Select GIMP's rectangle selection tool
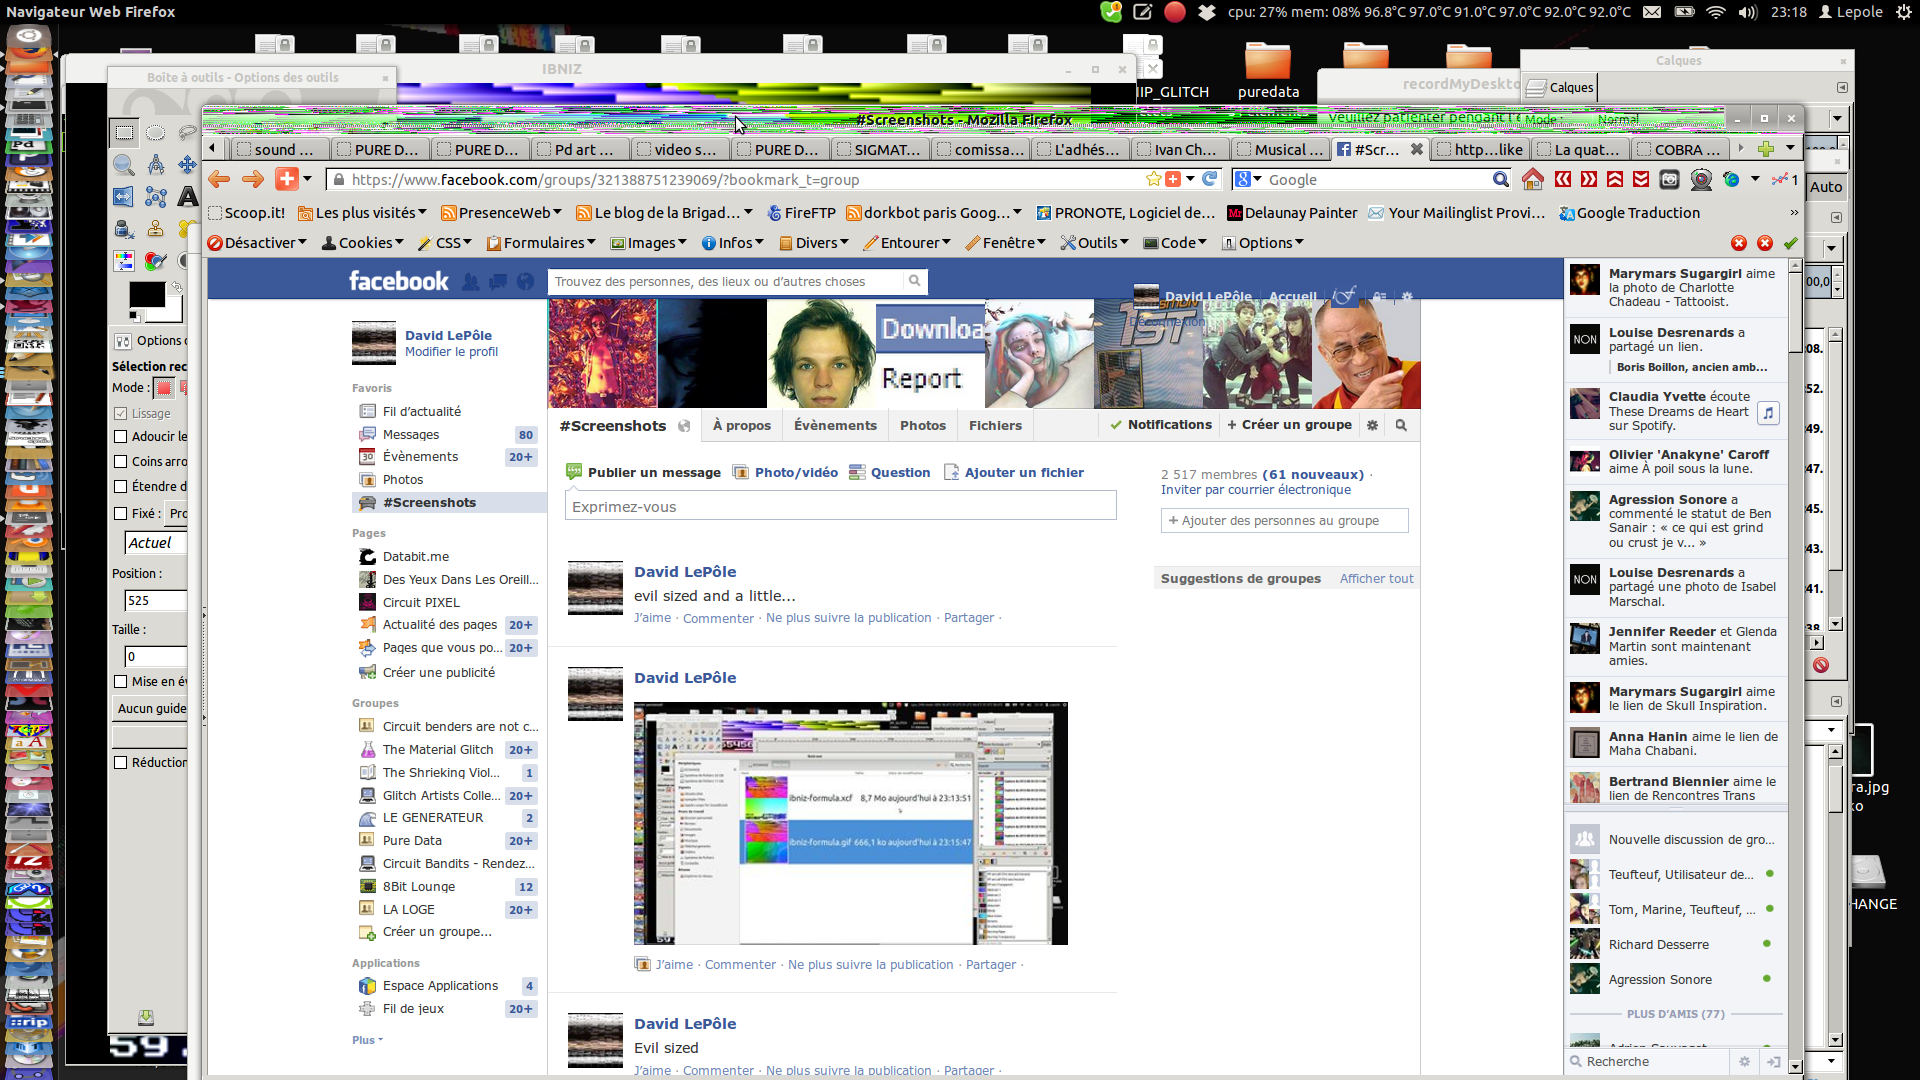This screenshot has width=1920, height=1080. click(124, 133)
